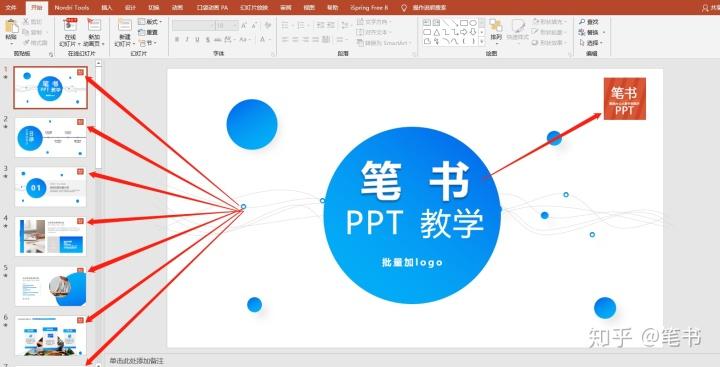Select the right arrow shape in the gallery
This screenshot has height=367, width=720.
(463, 32)
